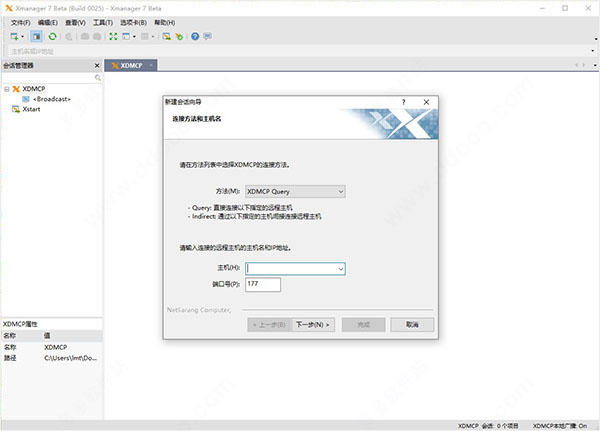Select the XDMCP folder in tree
This screenshot has height=431, width=600.
tap(29, 89)
